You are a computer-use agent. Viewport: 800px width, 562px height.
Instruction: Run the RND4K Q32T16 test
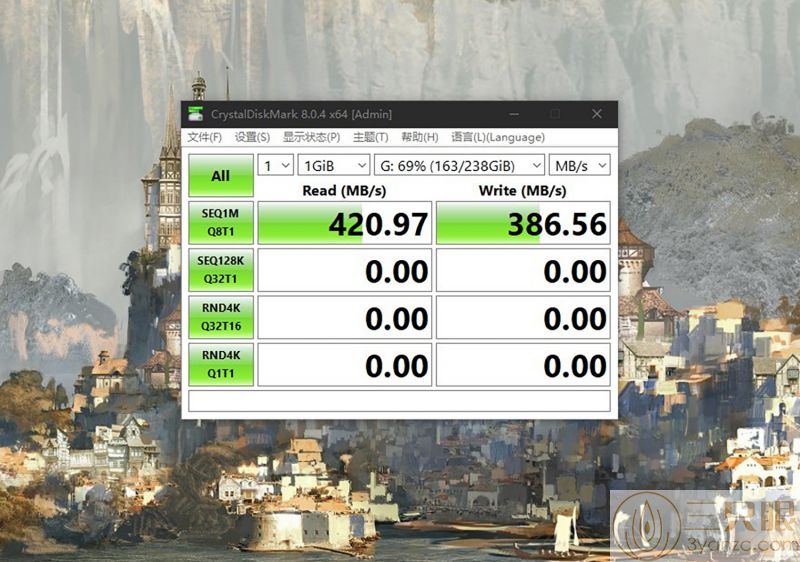(x=221, y=317)
